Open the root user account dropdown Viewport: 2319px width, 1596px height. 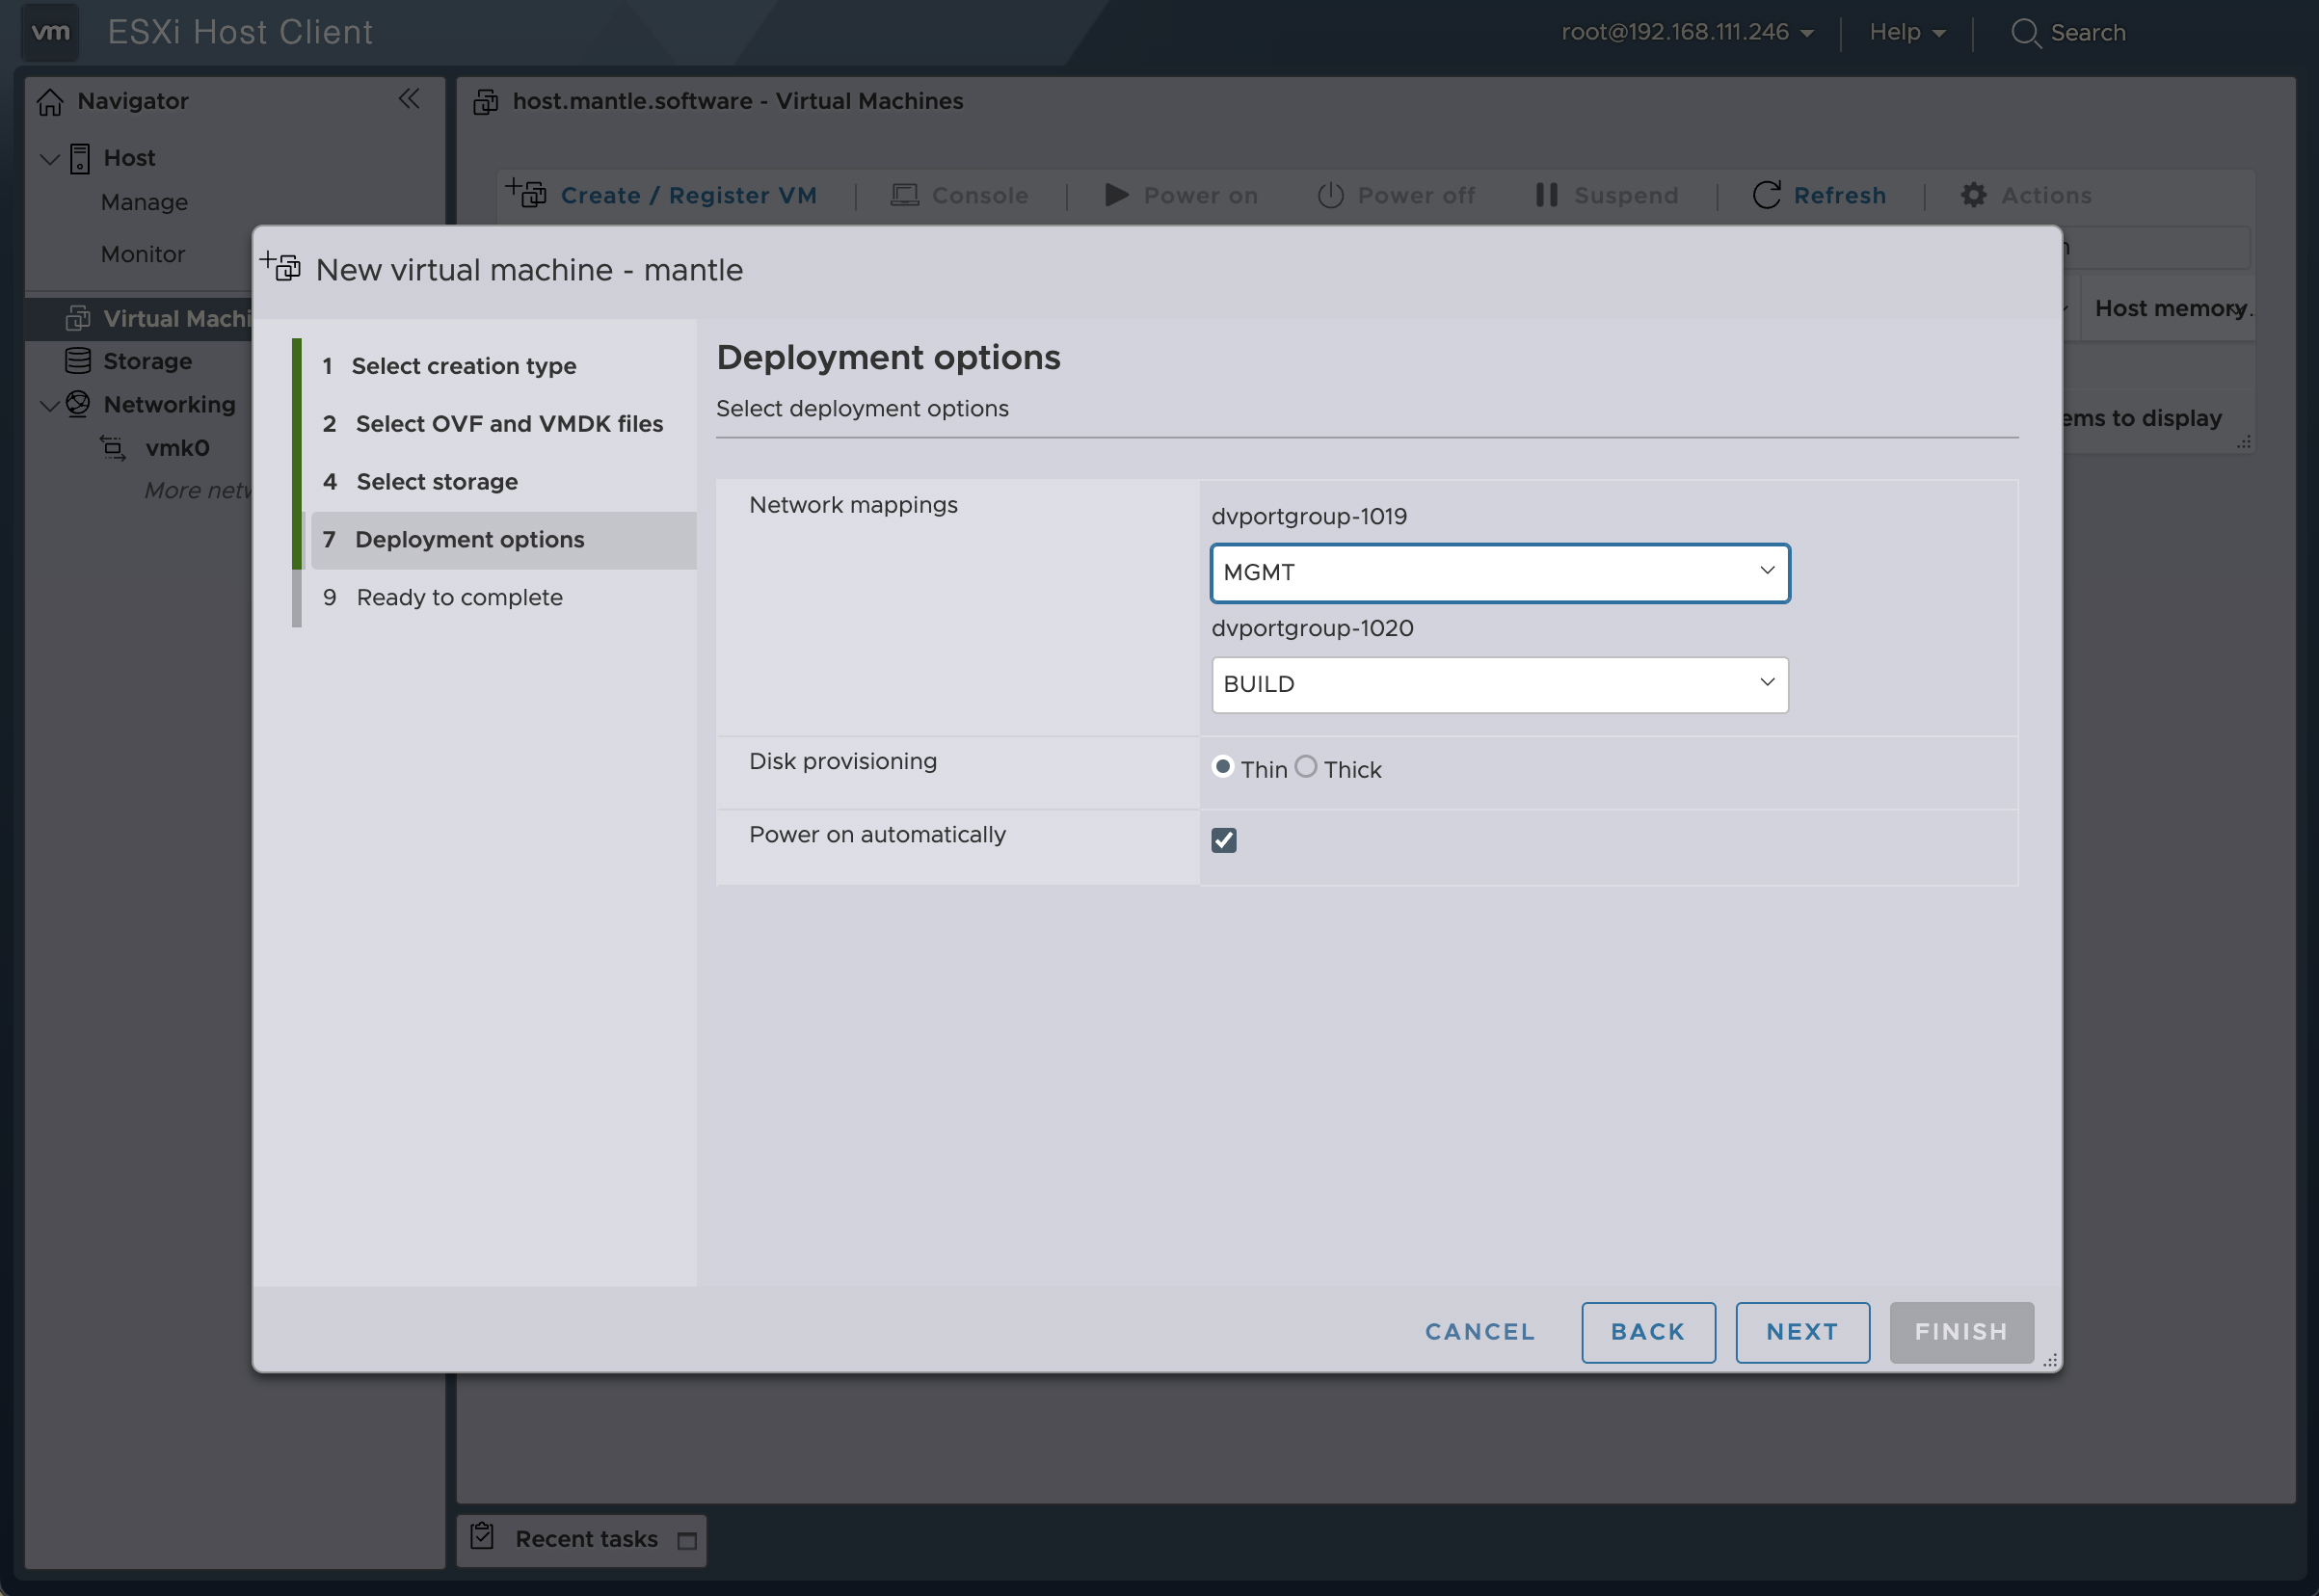(1687, 33)
